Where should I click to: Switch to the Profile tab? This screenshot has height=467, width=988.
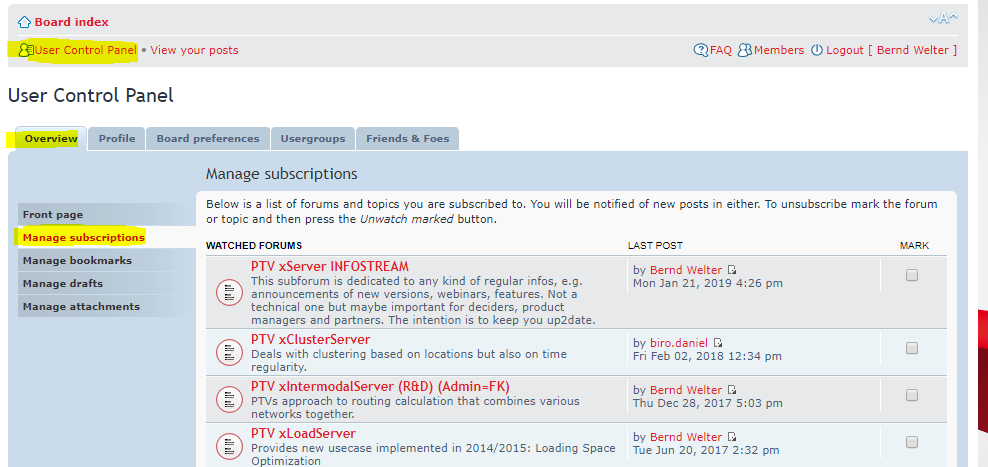117,139
